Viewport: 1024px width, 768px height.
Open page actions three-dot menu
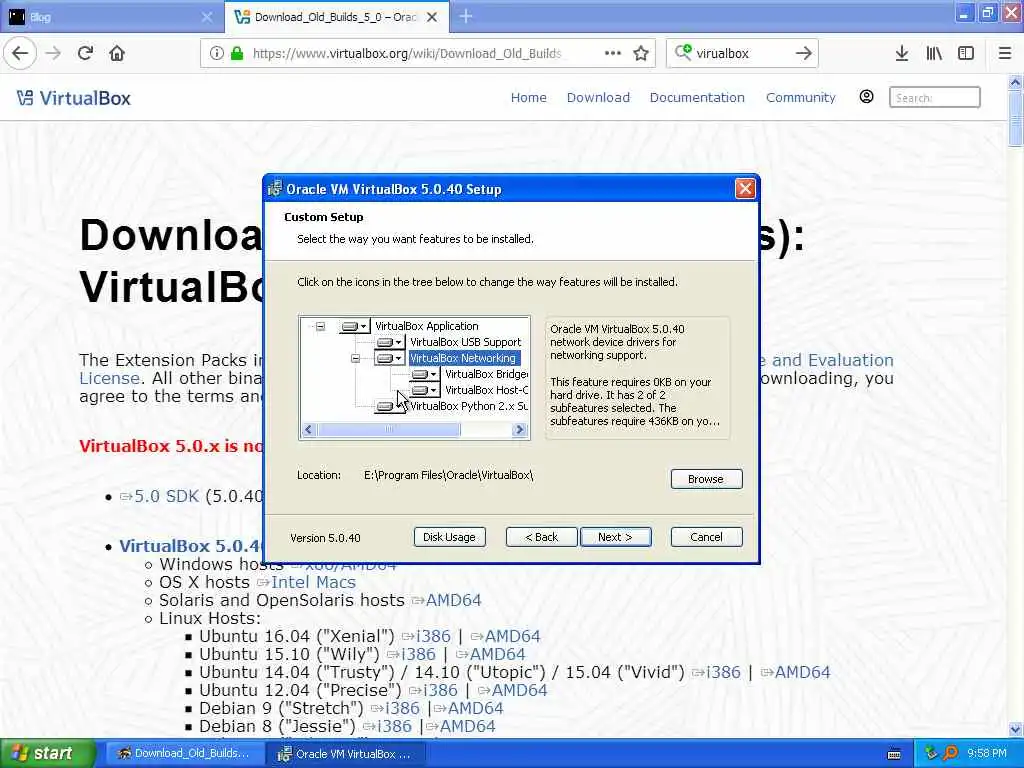pyautogui.click(x=613, y=54)
